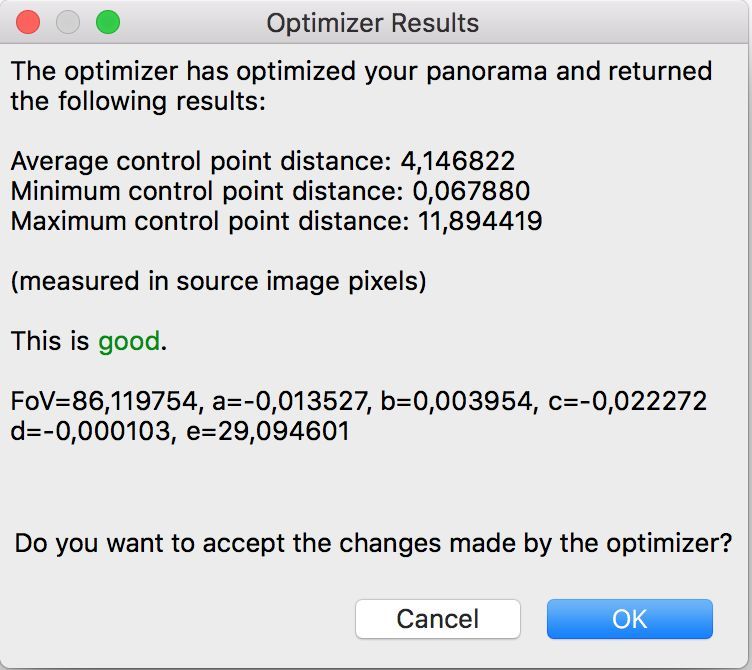Click the green zoom window button

(108, 22)
